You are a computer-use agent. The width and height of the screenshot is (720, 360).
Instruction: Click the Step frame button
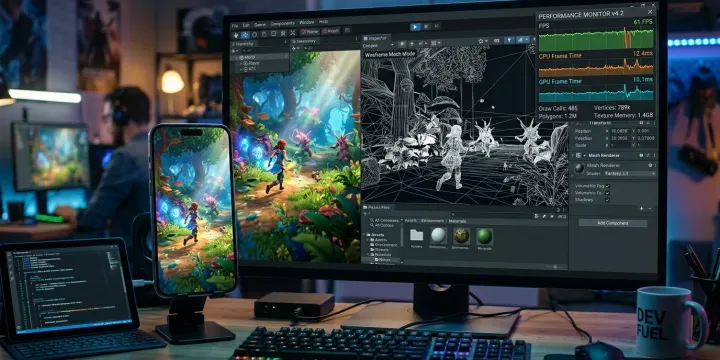click(x=437, y=27)
